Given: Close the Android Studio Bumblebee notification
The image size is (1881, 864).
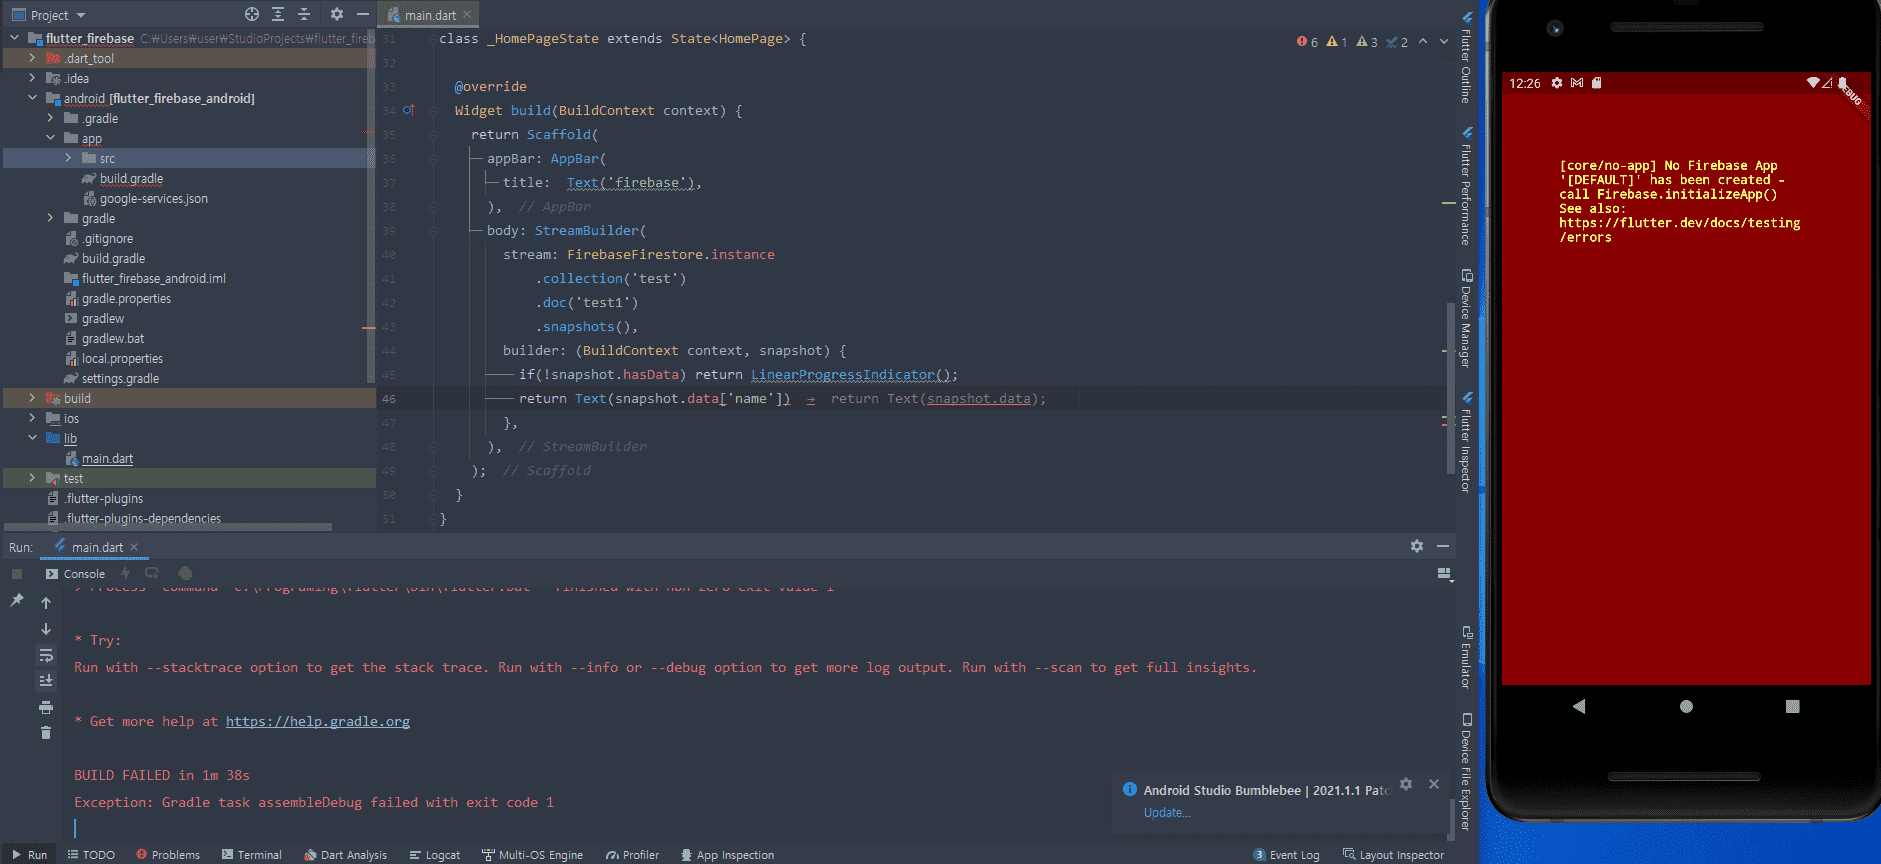Looking at the screenshot, I should pyautogui.click(x=1434, y=784).
